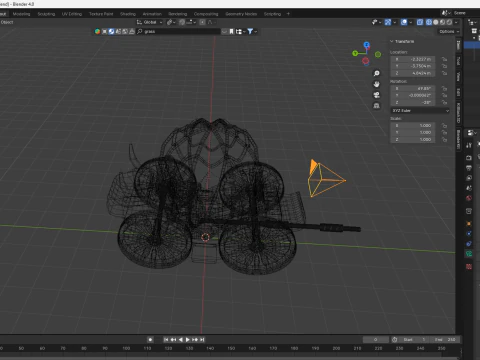480x360 pixels.
Task: Open the Options dropdown in the viewport header
Action: coord(449,31)
